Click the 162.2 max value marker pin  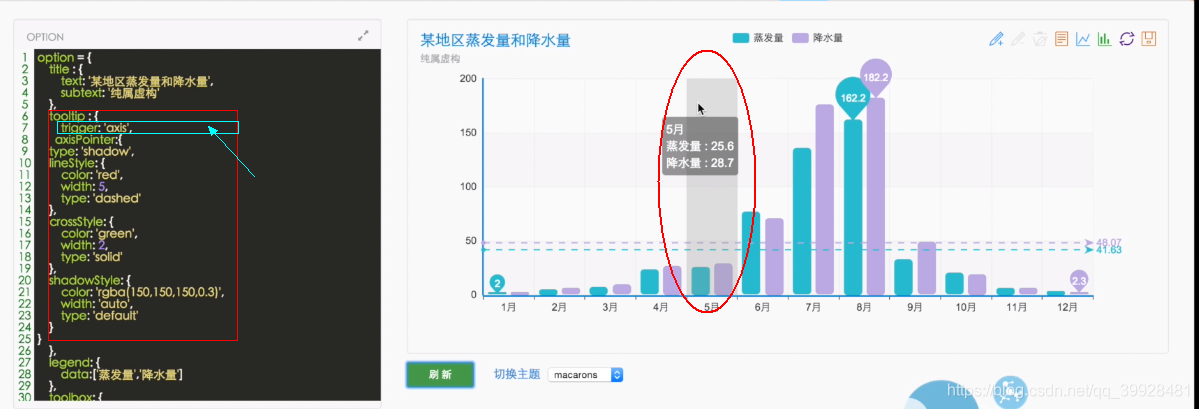[x=853, y=97]
